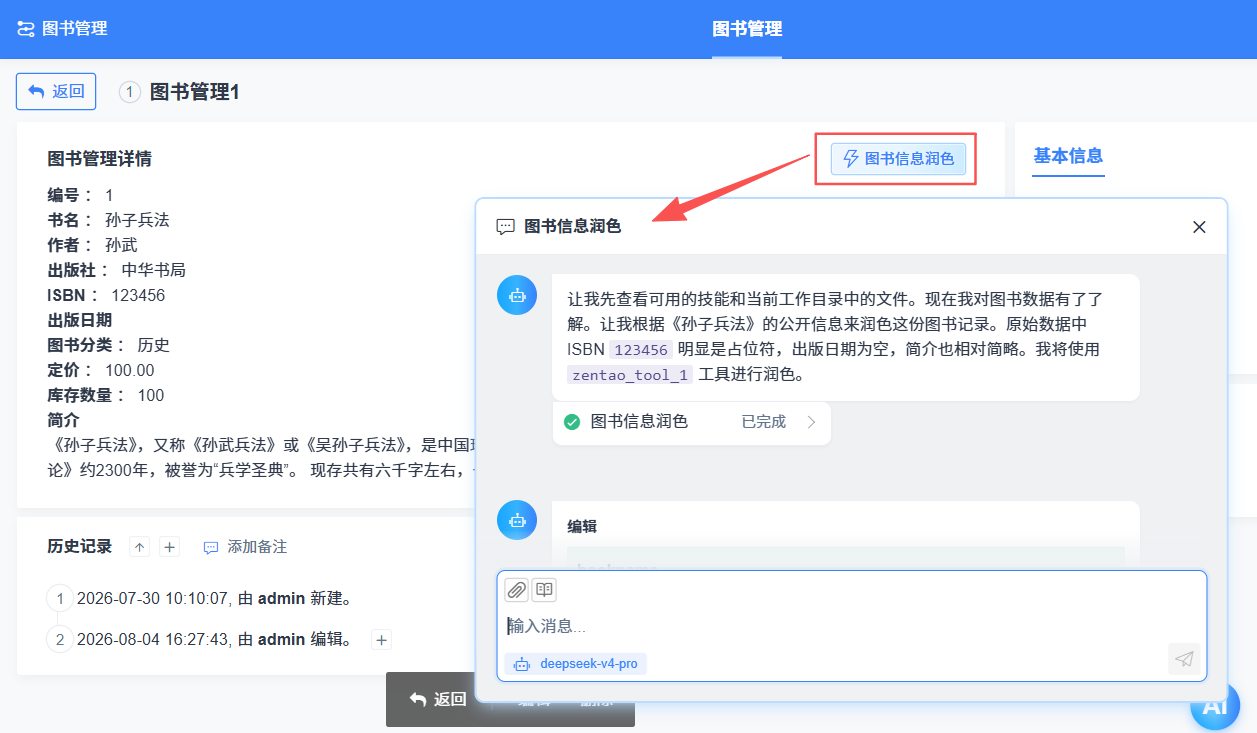
Task: Click the zentao_tool_1 code tag
Action: point(629,375)
